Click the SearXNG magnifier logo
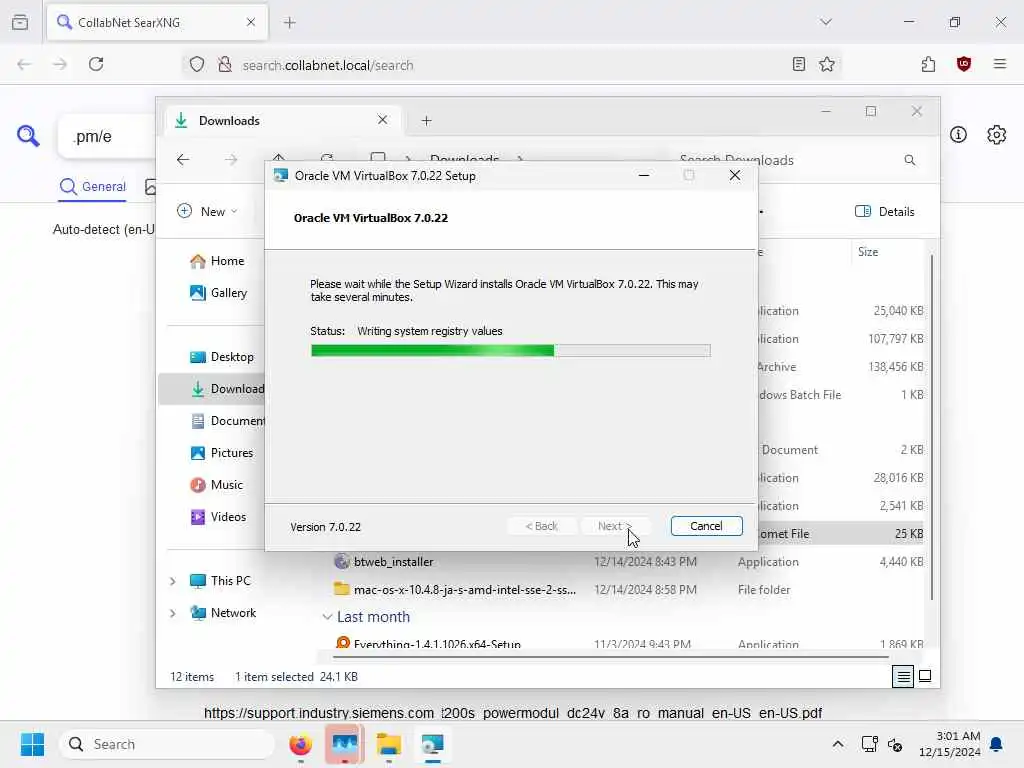 click(28, 136)
